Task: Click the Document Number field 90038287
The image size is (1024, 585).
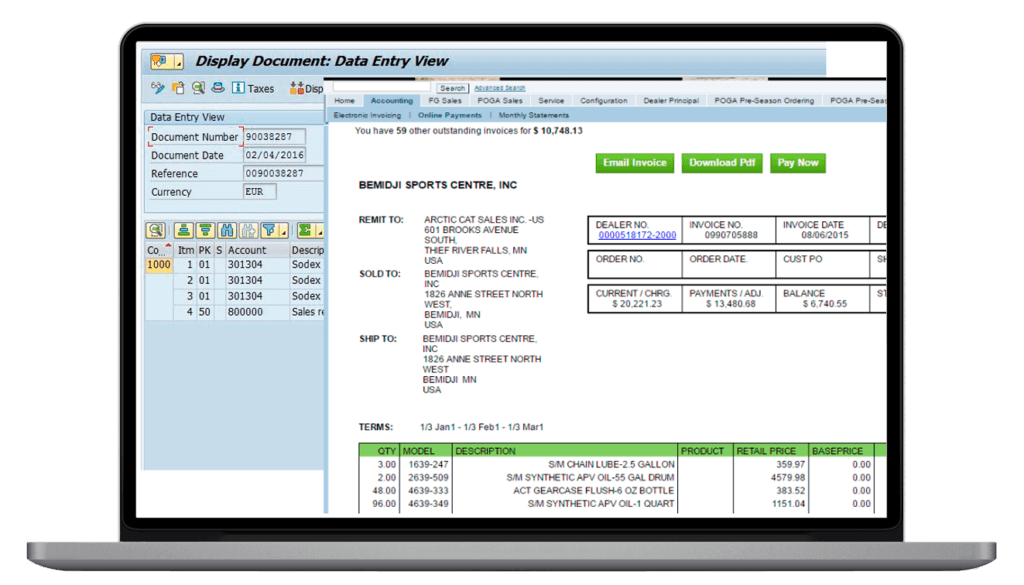Action: 274,137
